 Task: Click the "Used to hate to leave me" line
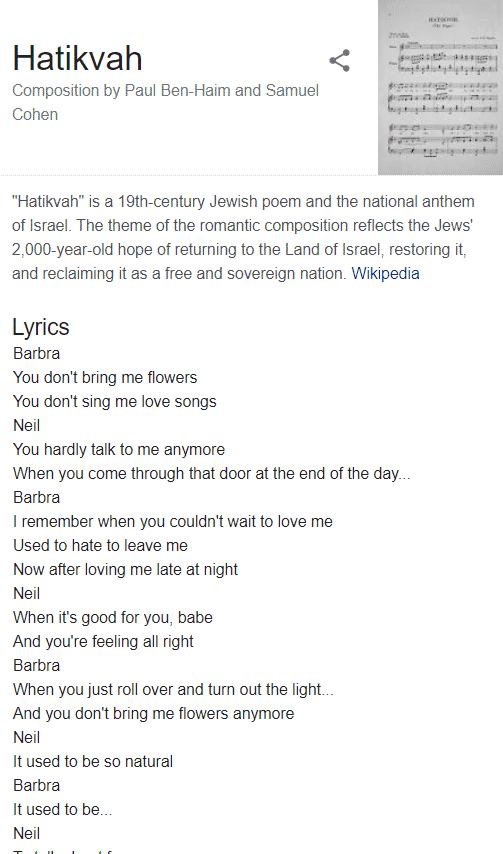click(100, 545)
